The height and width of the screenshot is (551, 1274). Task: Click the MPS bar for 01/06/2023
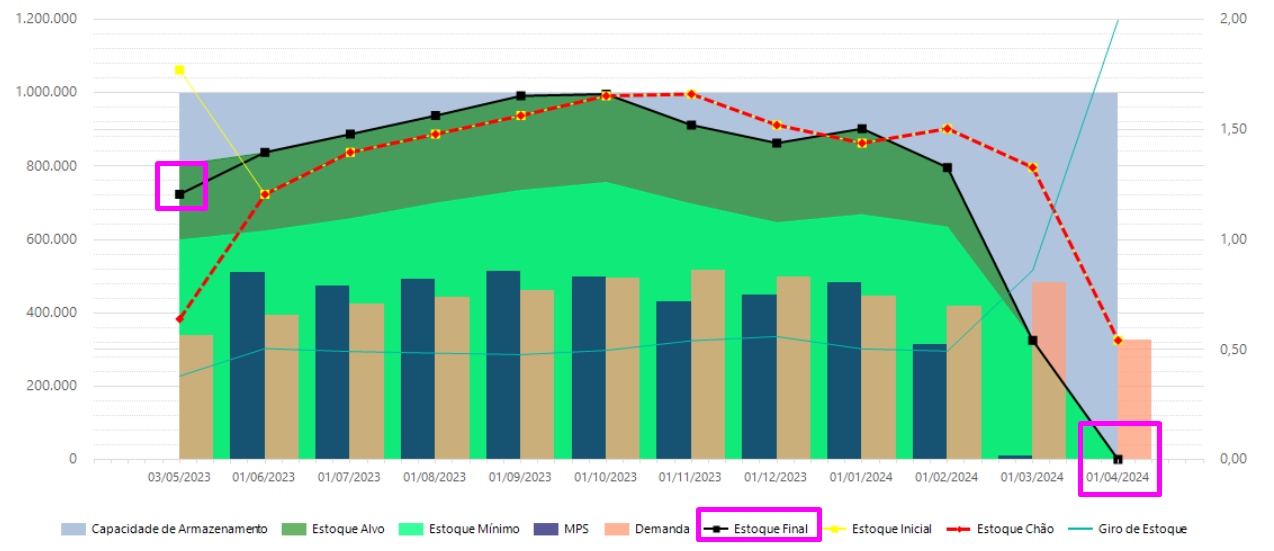[248, 366]
